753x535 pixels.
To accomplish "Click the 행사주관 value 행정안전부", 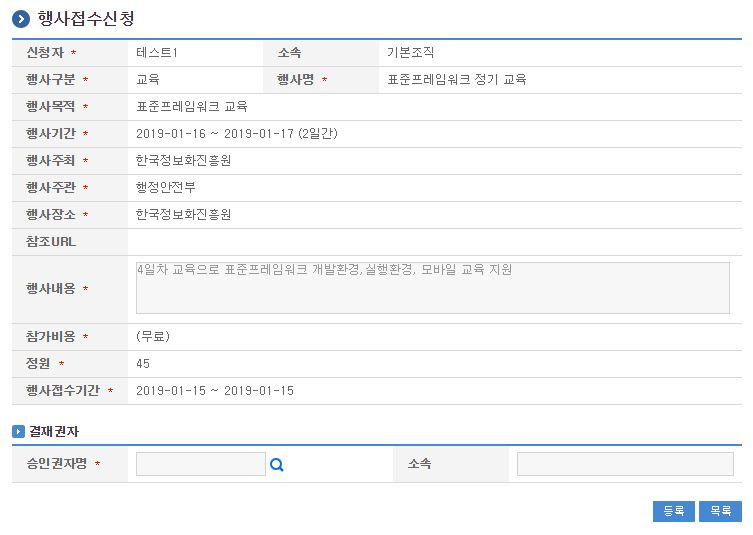I will [166, 187].
